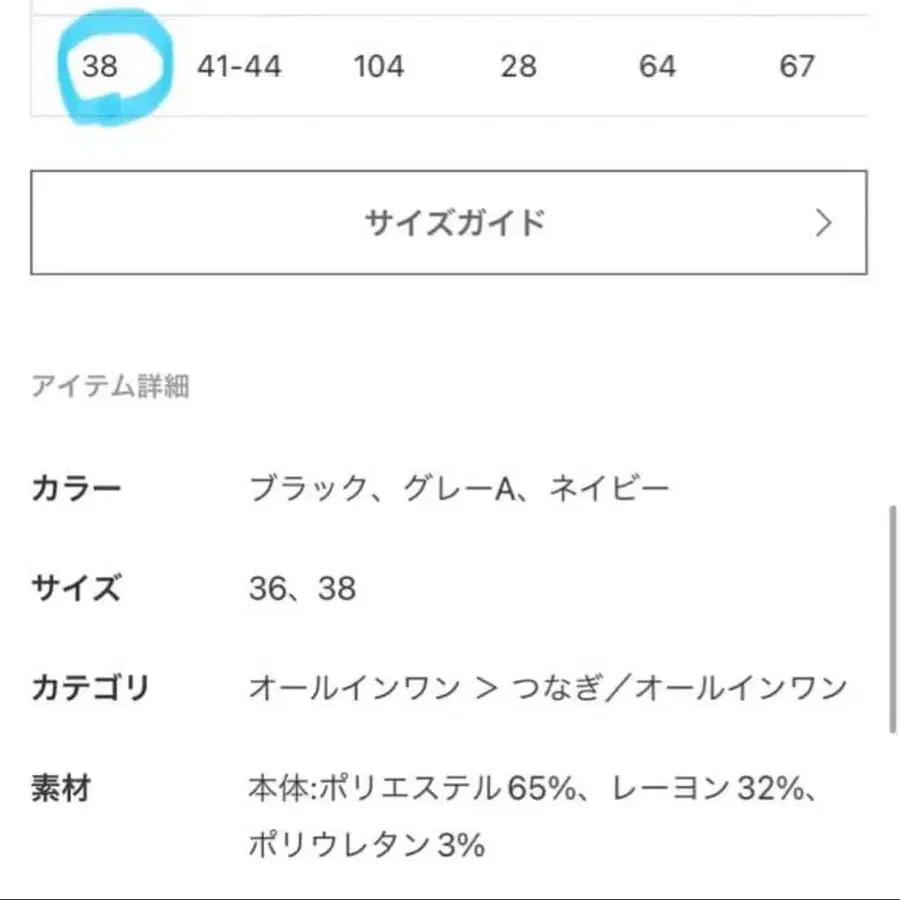
Task: Click the 28 measurement value
Action: click(x=518, y=67)
